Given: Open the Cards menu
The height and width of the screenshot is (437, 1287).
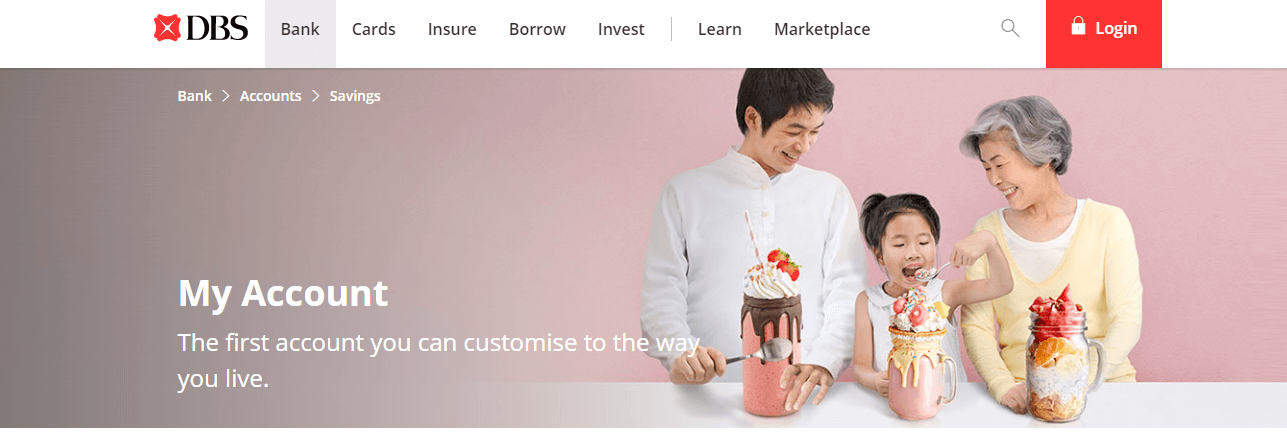Looking at the screenshot, I should click(374, 30).
